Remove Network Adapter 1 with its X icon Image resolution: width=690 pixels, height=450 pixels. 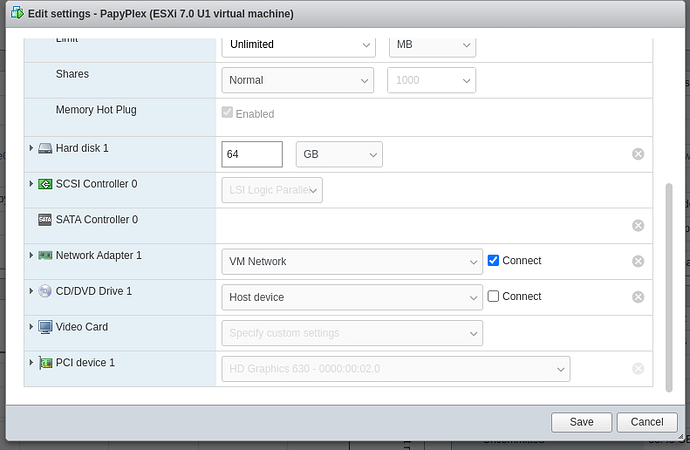(638, 261)
